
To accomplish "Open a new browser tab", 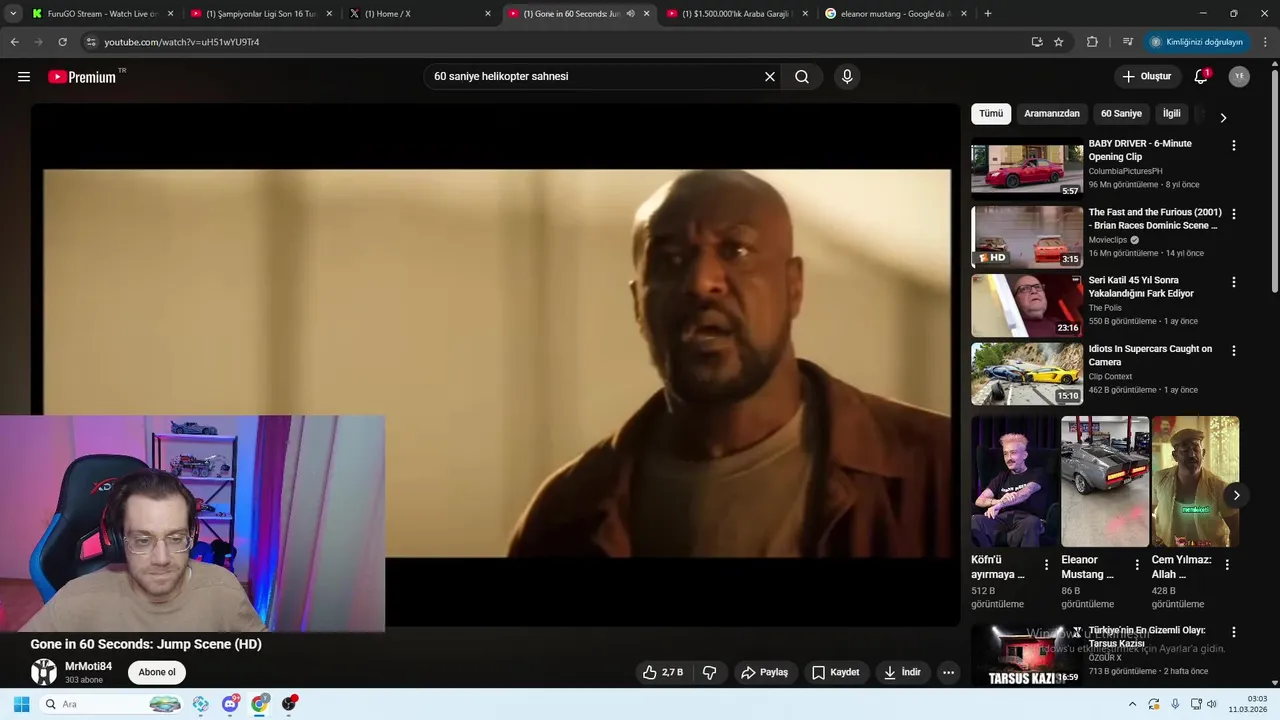I will [x=988, y=14].
